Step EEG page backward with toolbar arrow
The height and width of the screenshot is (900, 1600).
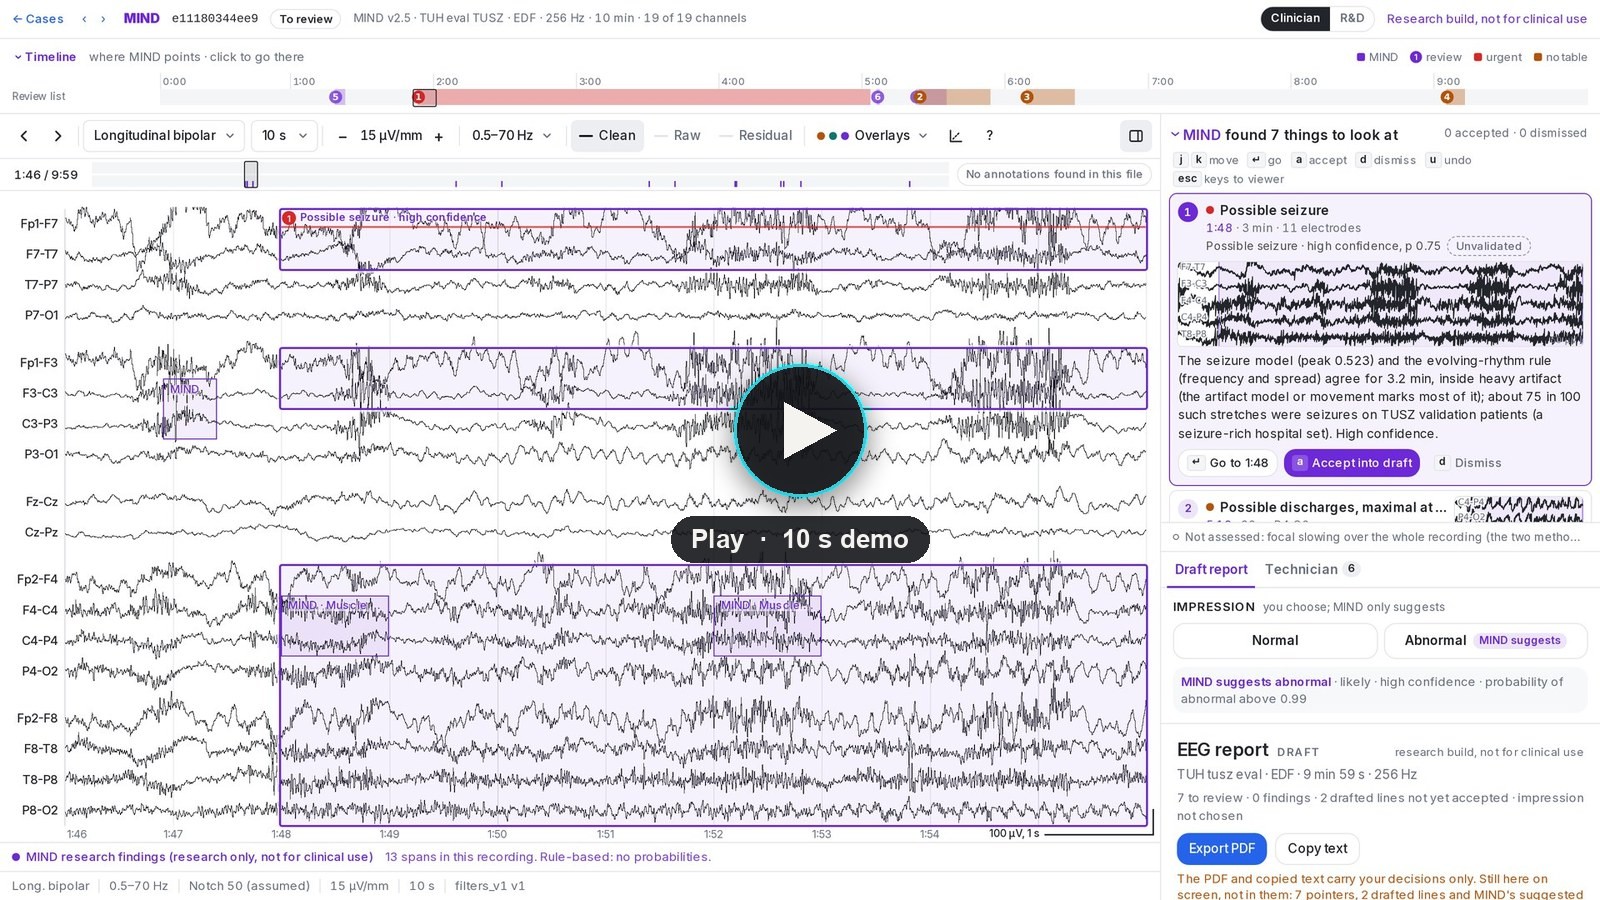click(x=24, y=136)
